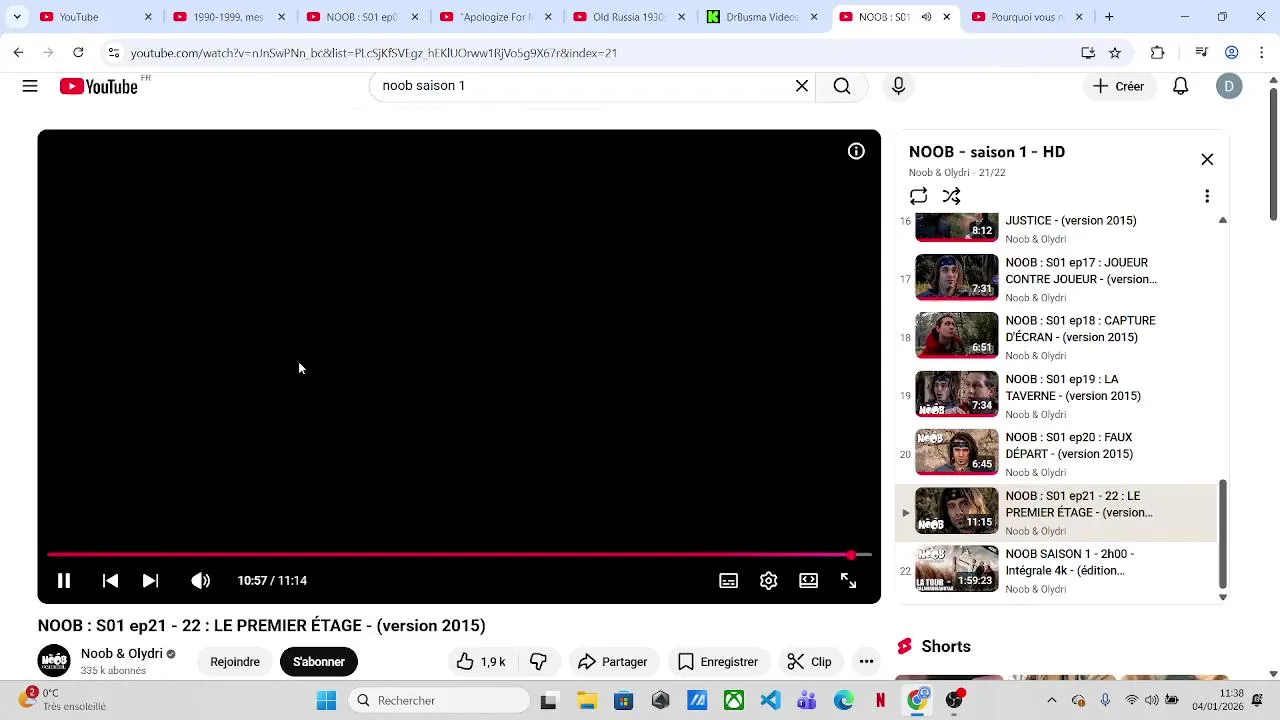Switch to theater mode
Image resolution: width=1280 pixels, height=720 pixels.
pos(808,580)
